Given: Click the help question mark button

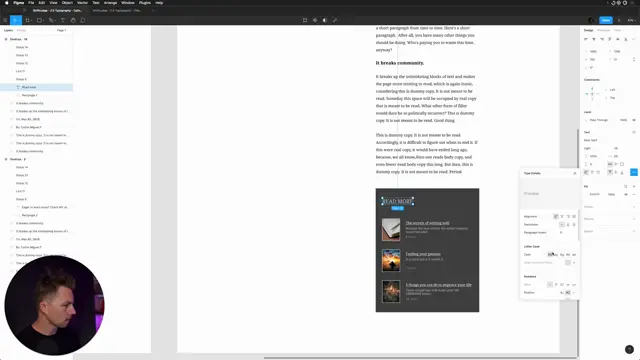Looking at the screenshot, I should pos(629,349).
